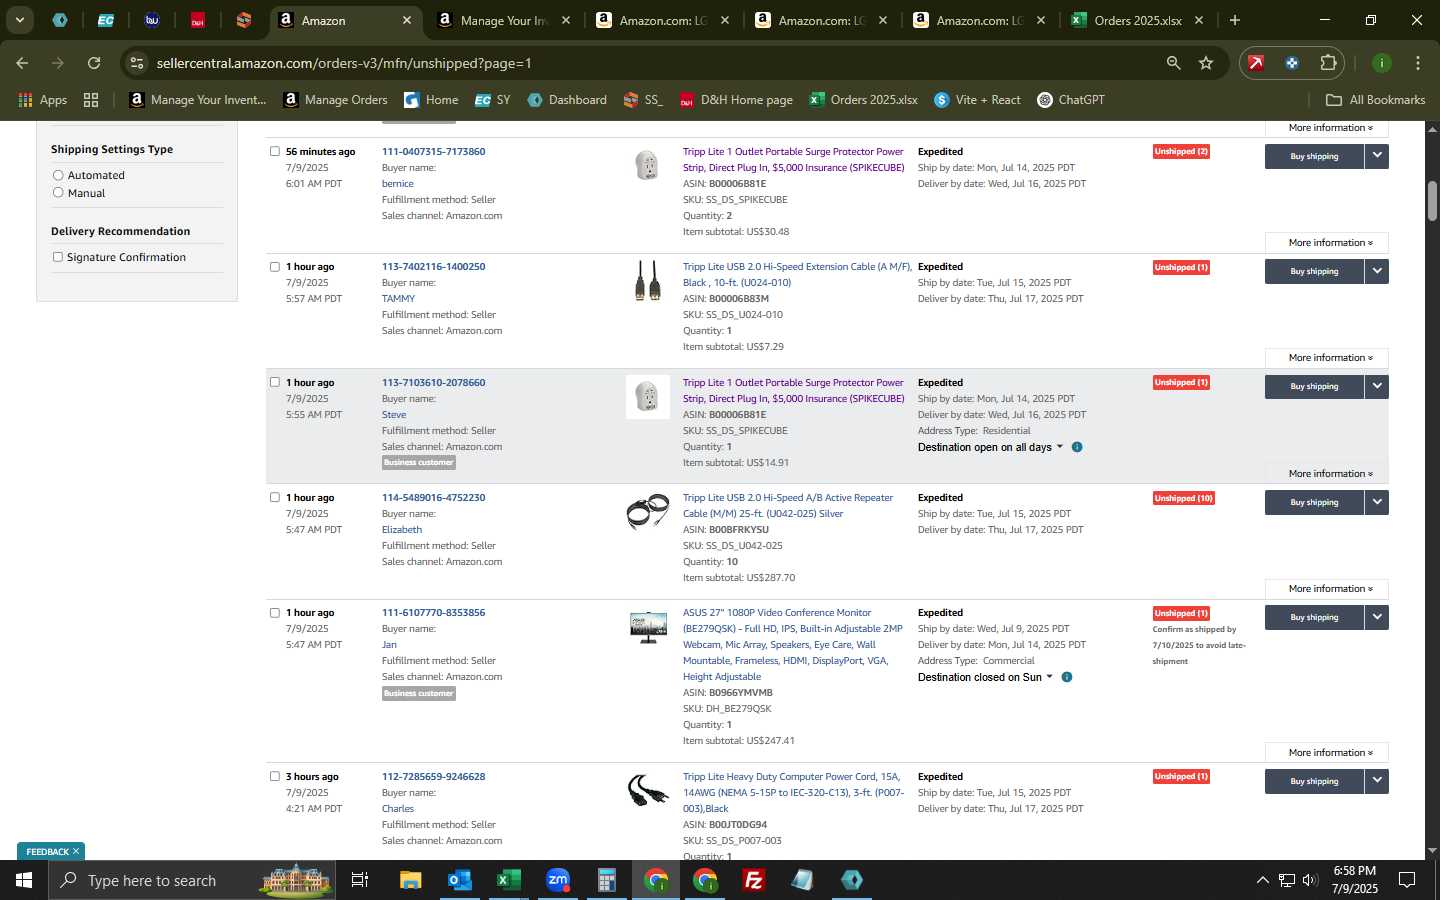The image size is (1440, 900).
Task: Open new browser tab with plus
Action: (x=1235, y=20)
